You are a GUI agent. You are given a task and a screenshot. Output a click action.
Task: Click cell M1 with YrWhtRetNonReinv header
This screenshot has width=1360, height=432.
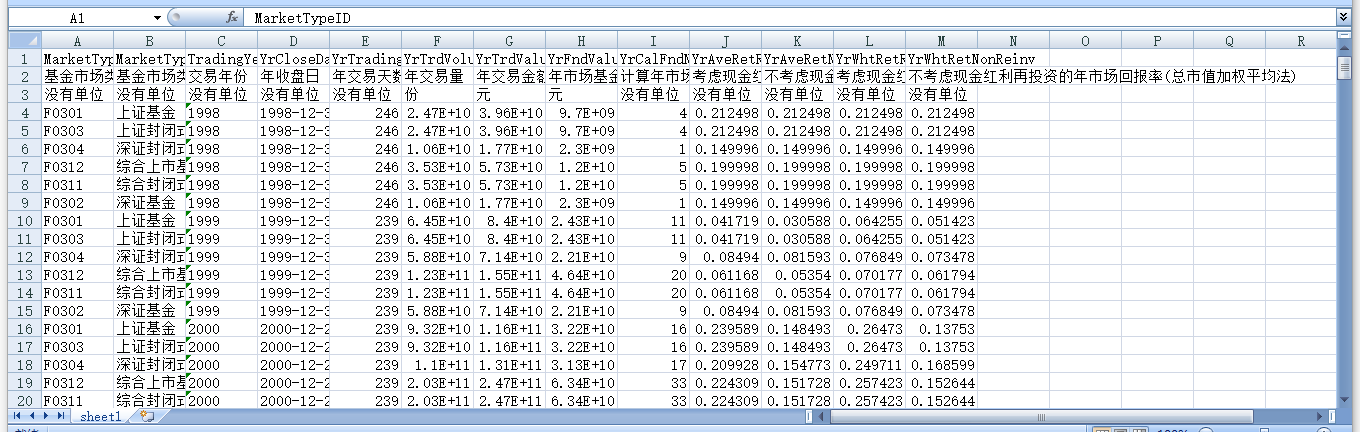tap(941, 59)
